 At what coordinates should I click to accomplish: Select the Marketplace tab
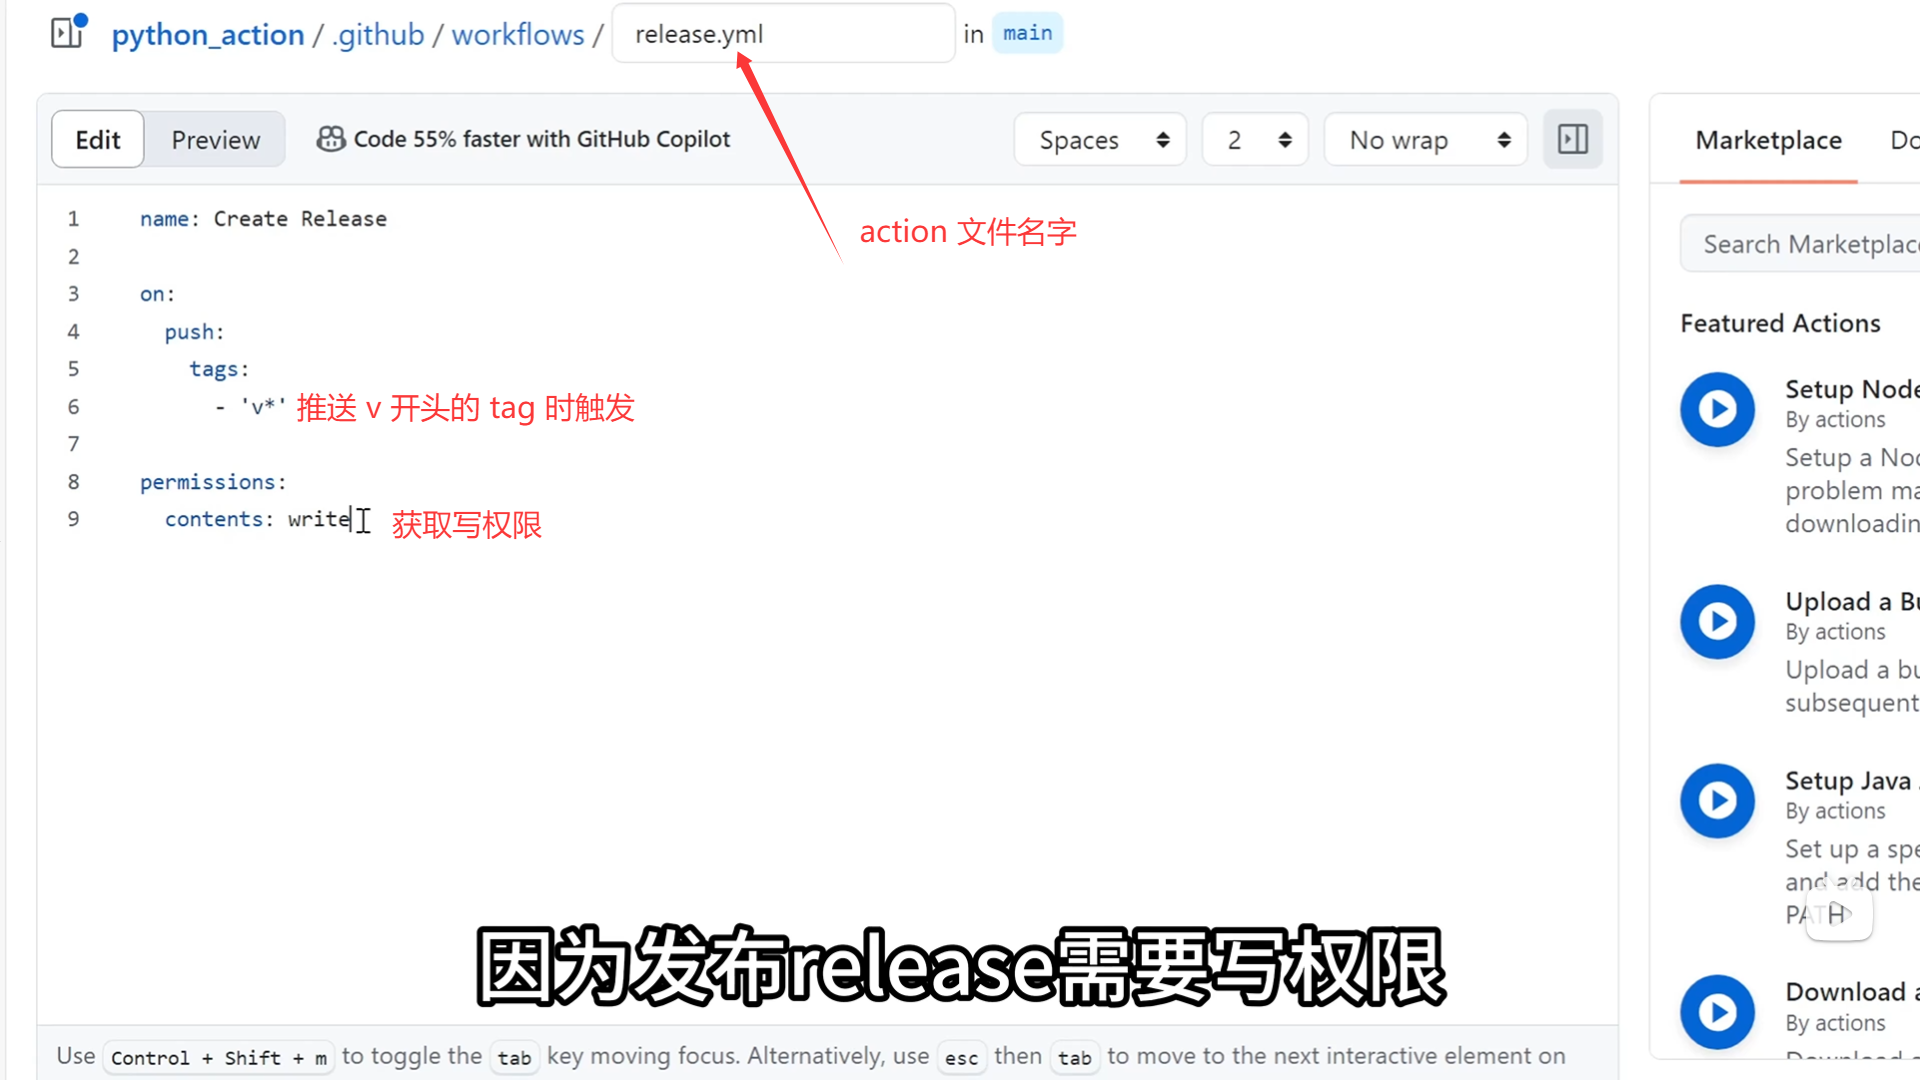tap(1768, 140)
